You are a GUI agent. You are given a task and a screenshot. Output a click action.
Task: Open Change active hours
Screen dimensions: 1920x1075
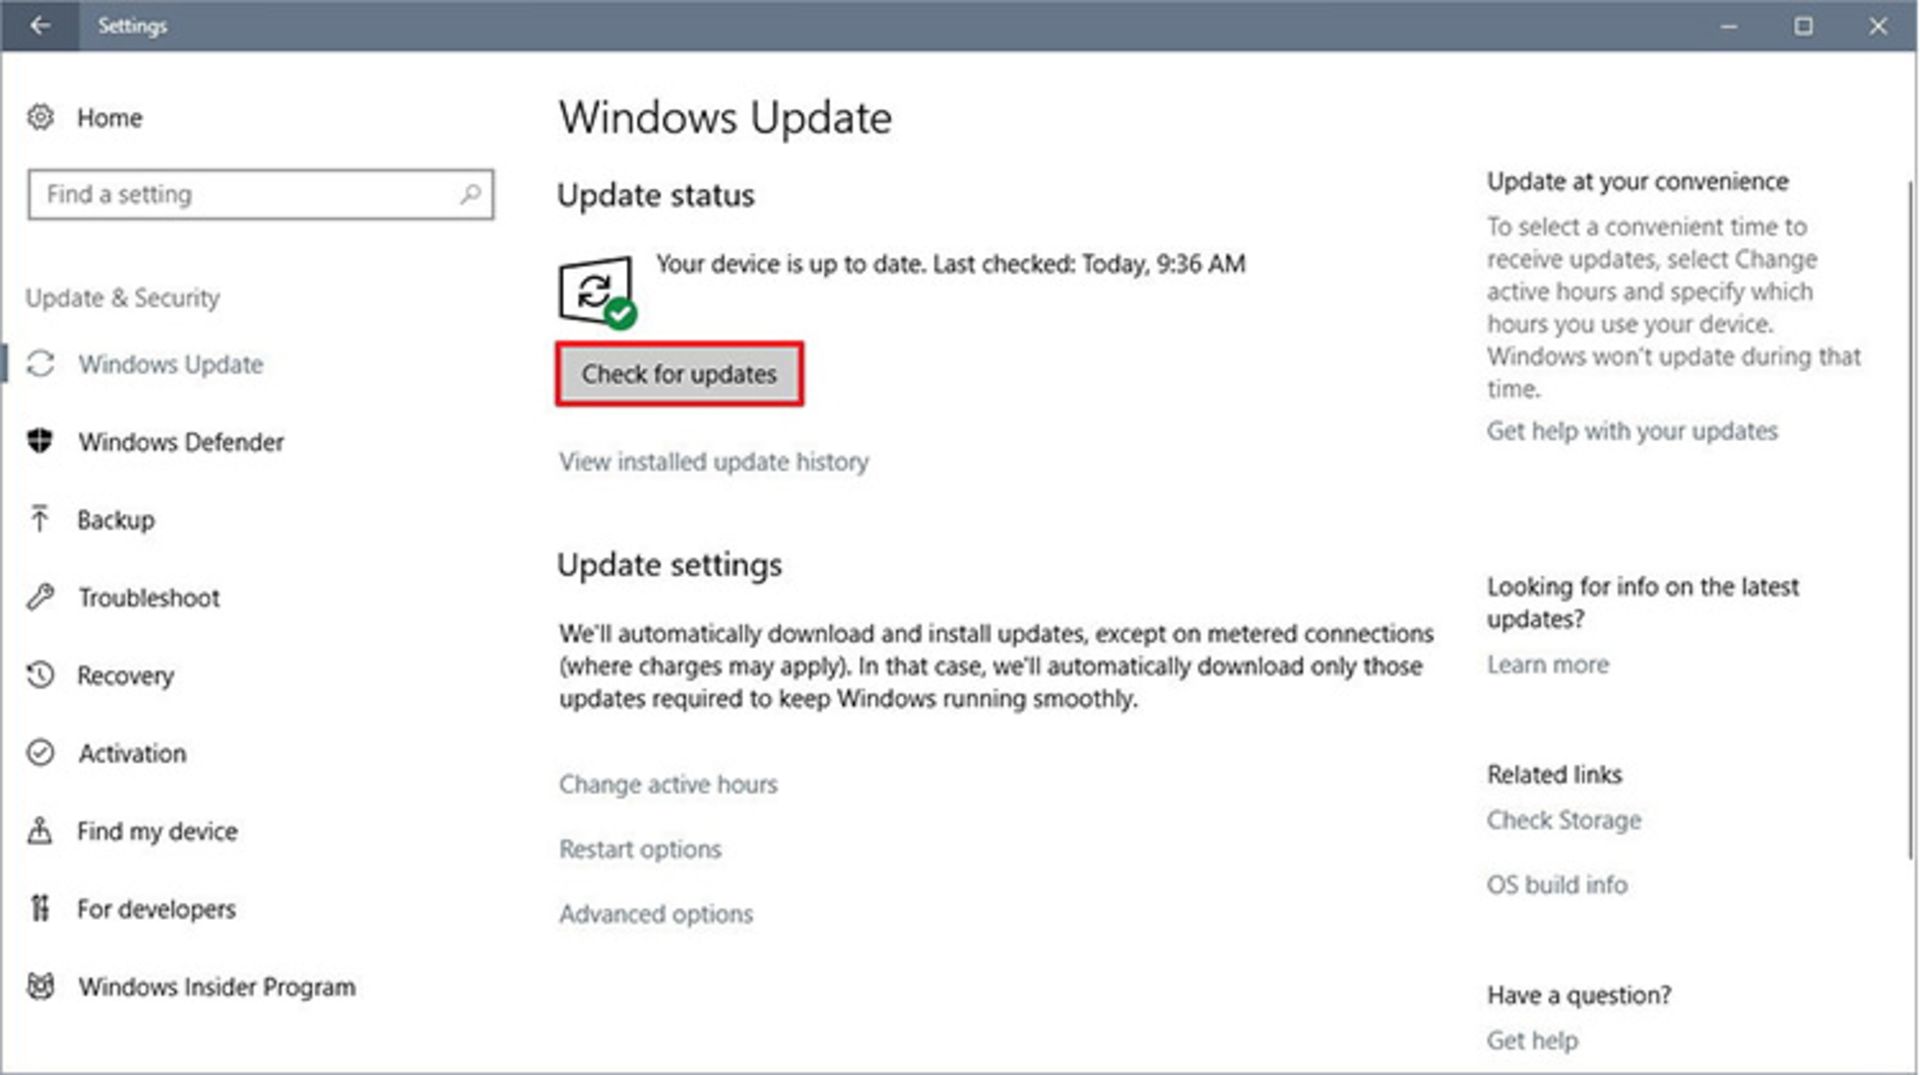click(668, 784)
